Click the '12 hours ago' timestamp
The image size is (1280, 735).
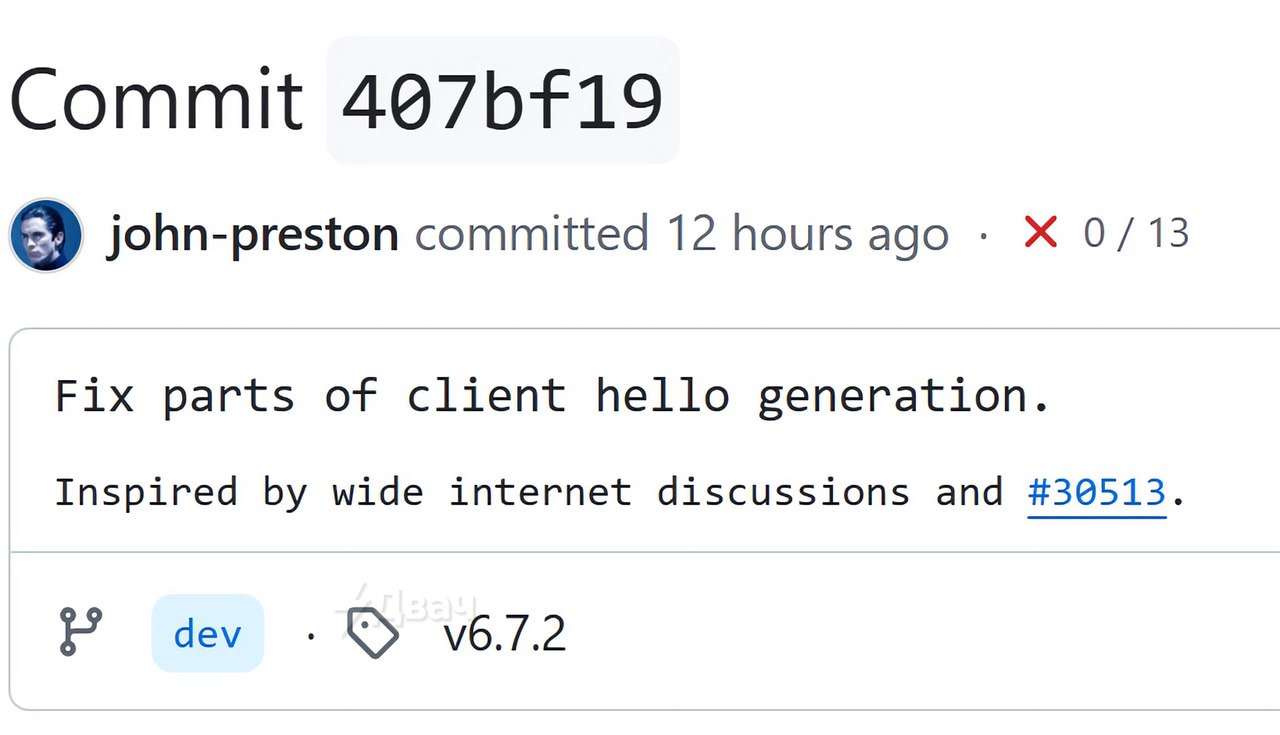point(807,235)
